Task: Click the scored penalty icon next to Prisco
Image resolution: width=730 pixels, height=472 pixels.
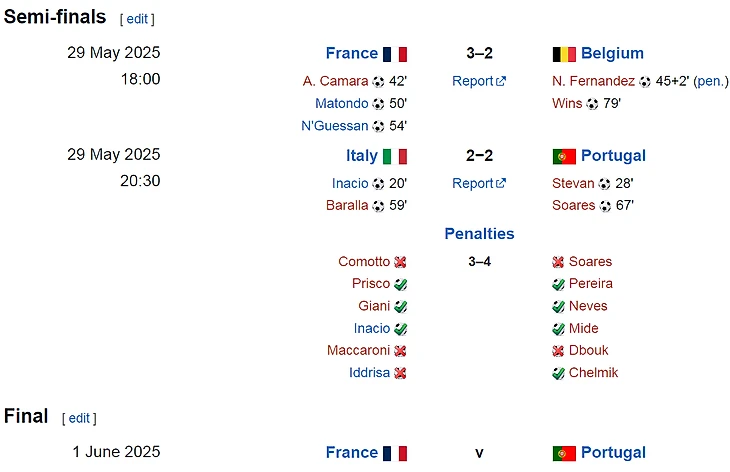Action: click(x=400, y=284)
